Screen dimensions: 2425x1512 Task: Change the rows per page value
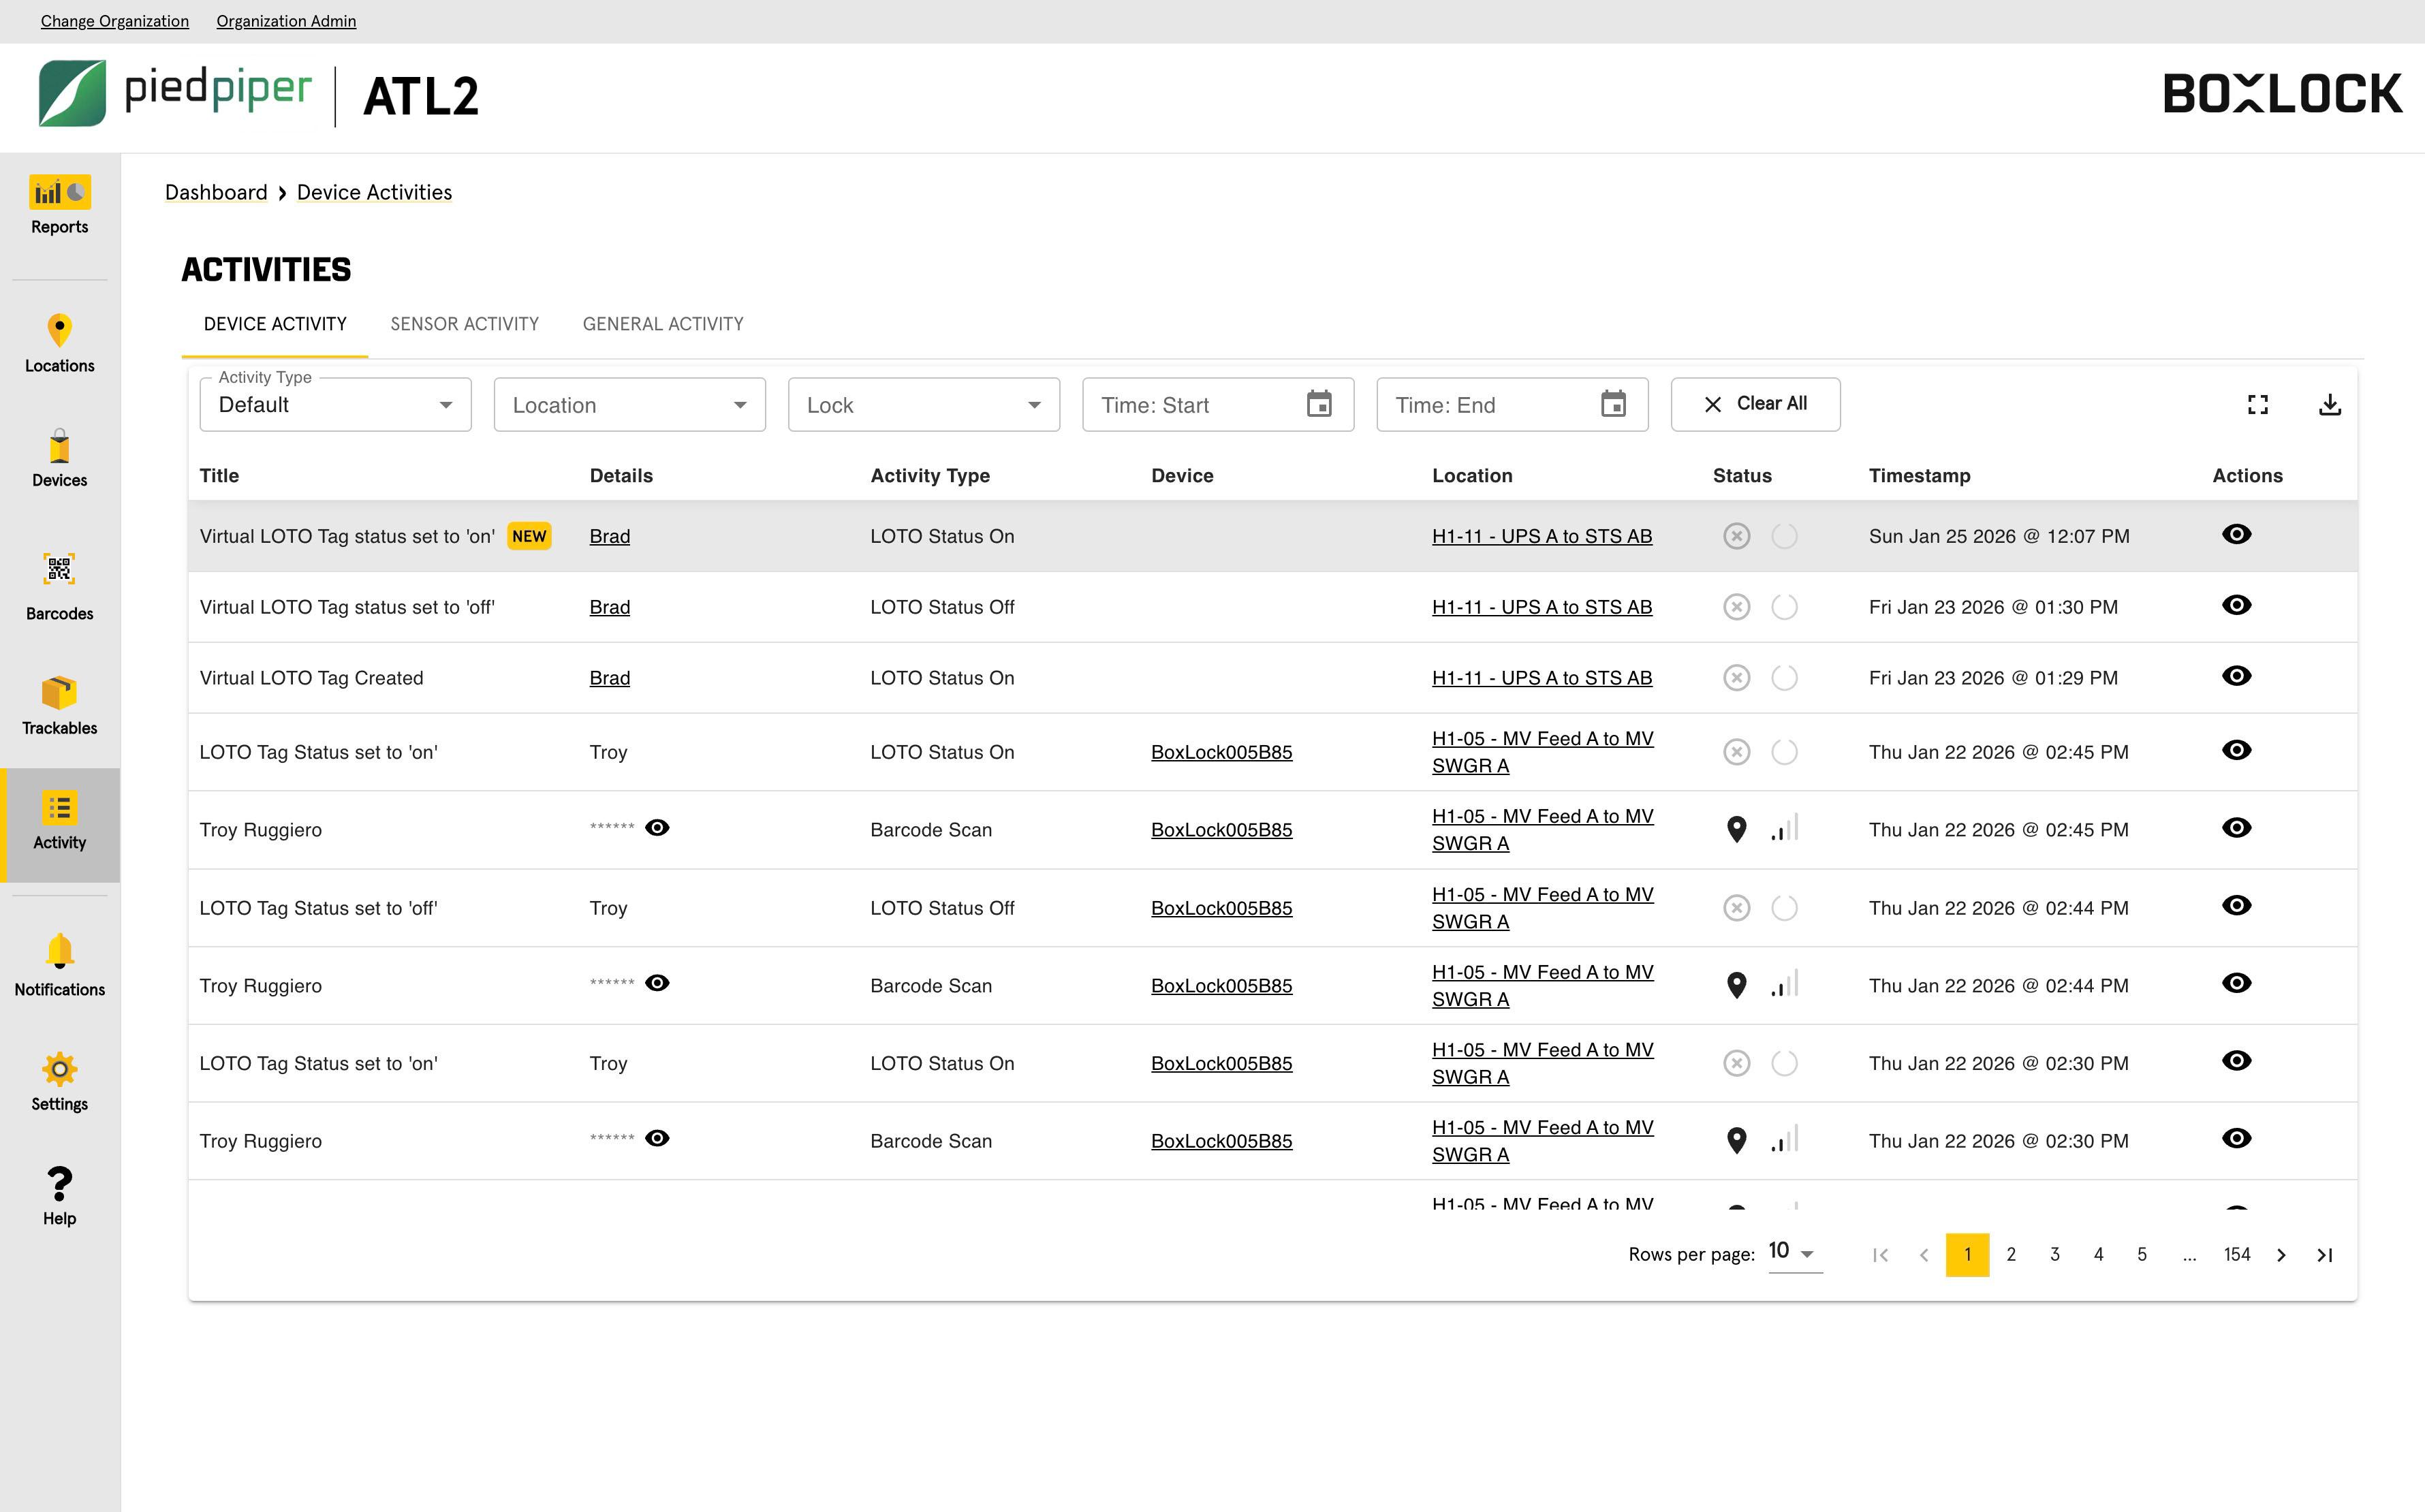pos(1790,1251)
